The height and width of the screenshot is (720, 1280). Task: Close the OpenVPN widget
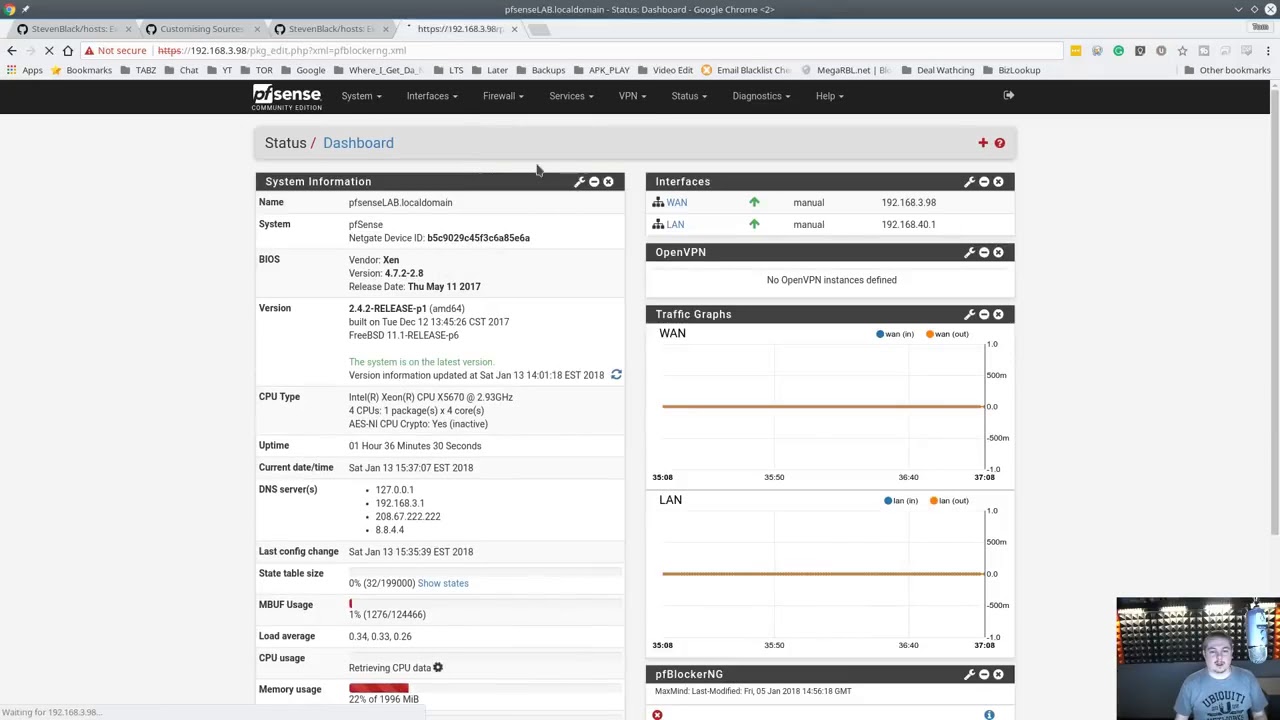(x=998, y=252)
